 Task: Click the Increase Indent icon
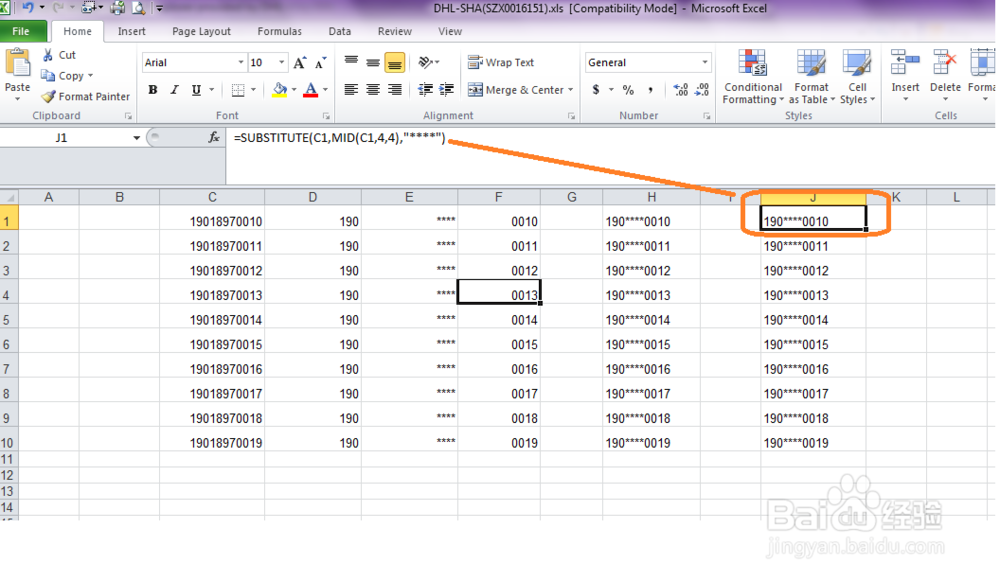[447, 90]
